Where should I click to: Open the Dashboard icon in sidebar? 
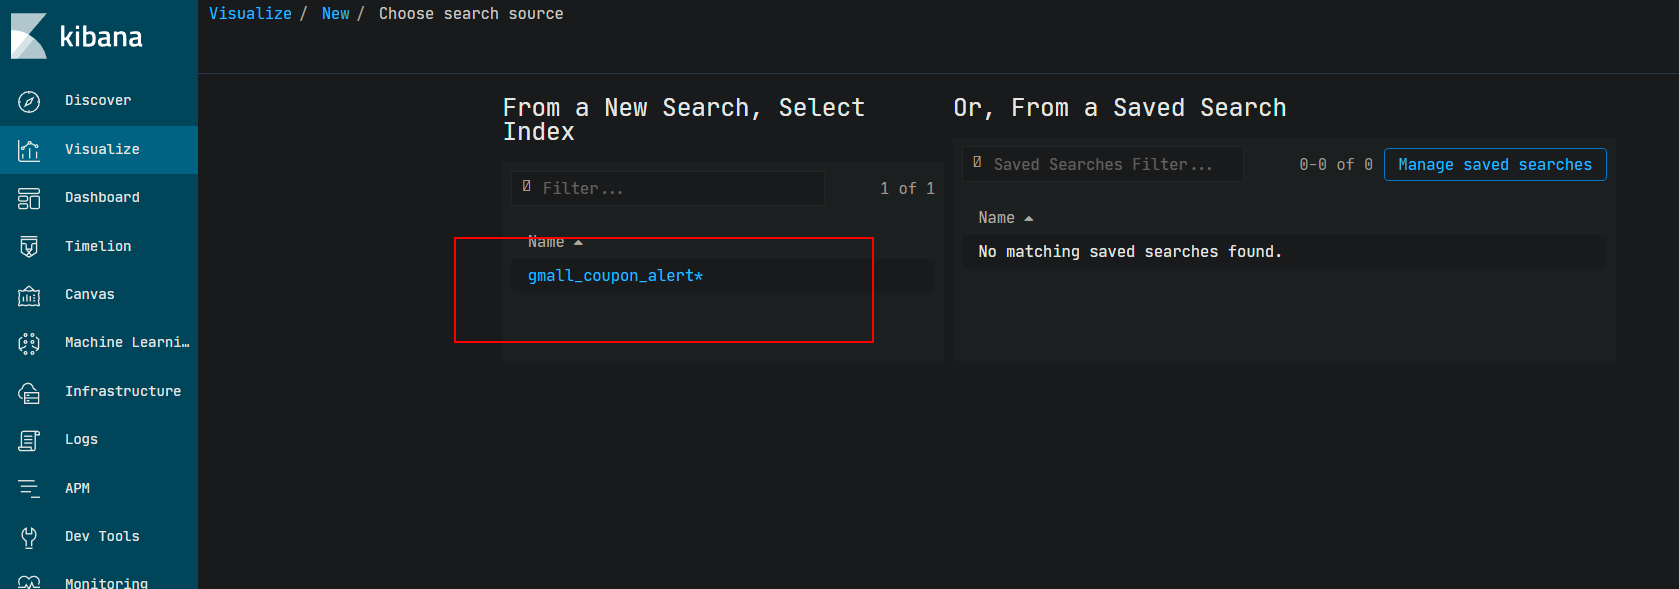(x=29, y=198)
